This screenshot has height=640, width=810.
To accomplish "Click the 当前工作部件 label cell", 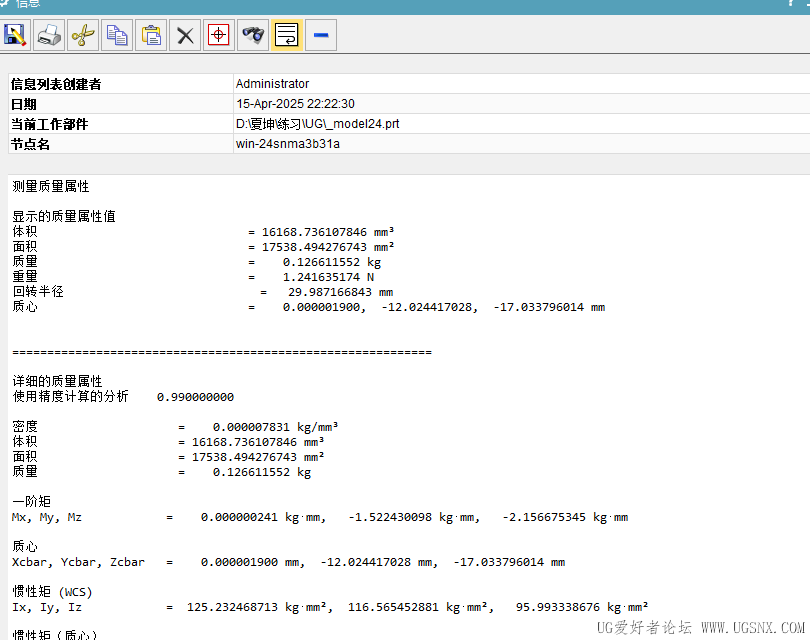I will point(121,124).
